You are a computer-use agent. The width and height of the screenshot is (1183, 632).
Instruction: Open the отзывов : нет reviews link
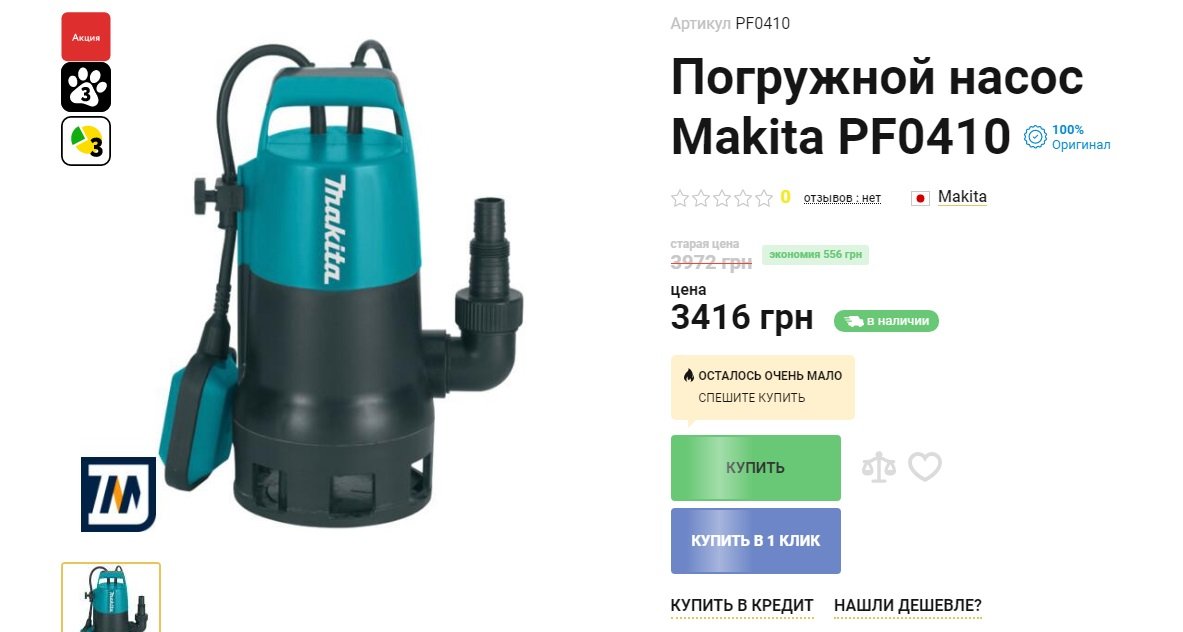point(842,198)
